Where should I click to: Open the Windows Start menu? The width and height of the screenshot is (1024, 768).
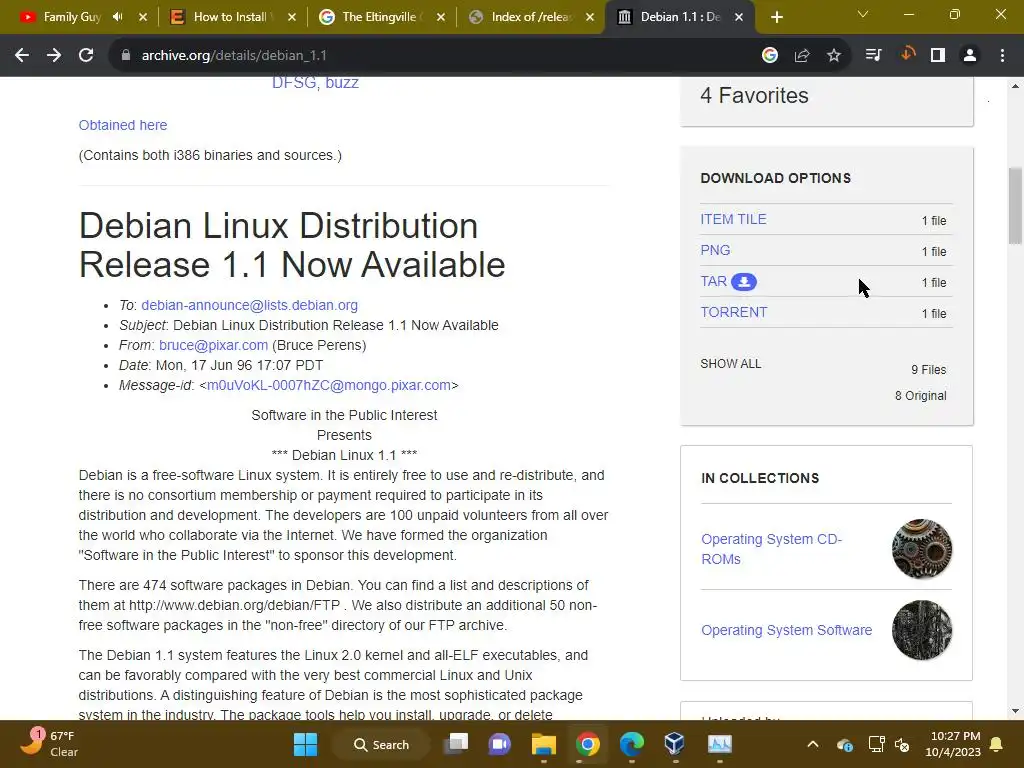[306, 744]
